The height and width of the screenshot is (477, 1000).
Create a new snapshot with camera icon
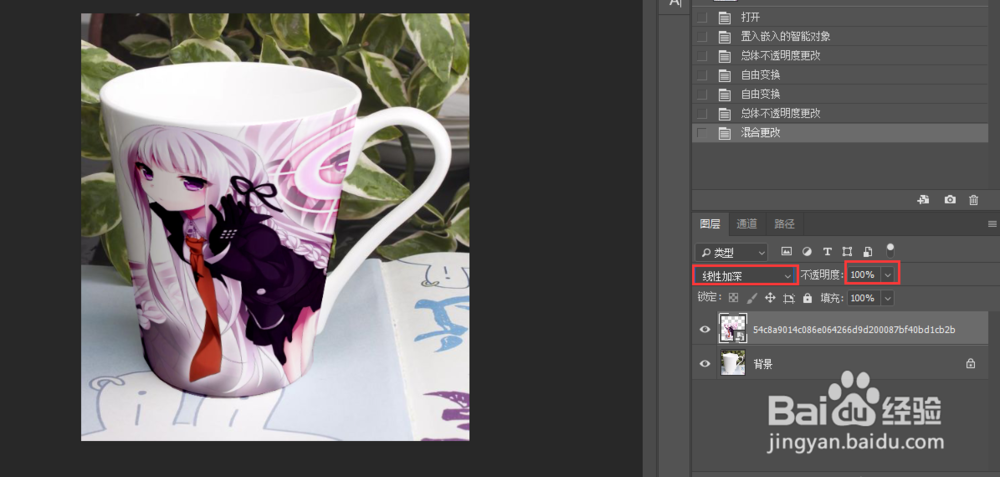click(x=950, y=200)
